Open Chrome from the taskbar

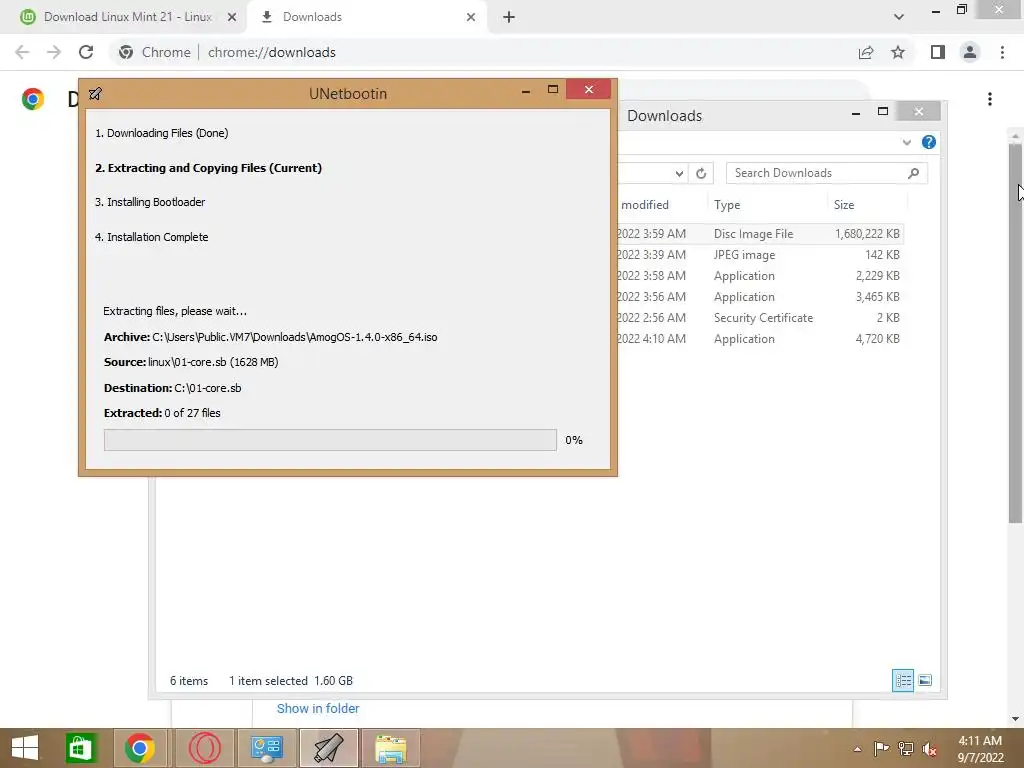(140, 748)
